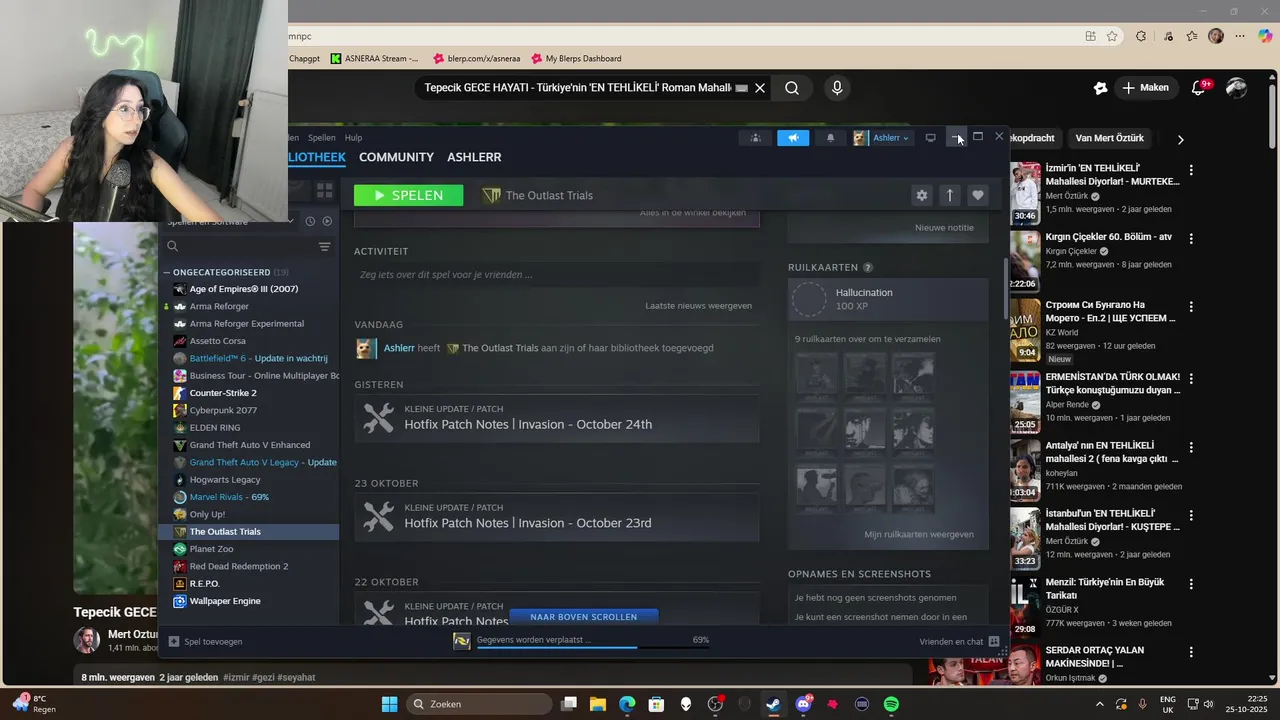
Task: Click the library search field
Action: coord(237,246)
